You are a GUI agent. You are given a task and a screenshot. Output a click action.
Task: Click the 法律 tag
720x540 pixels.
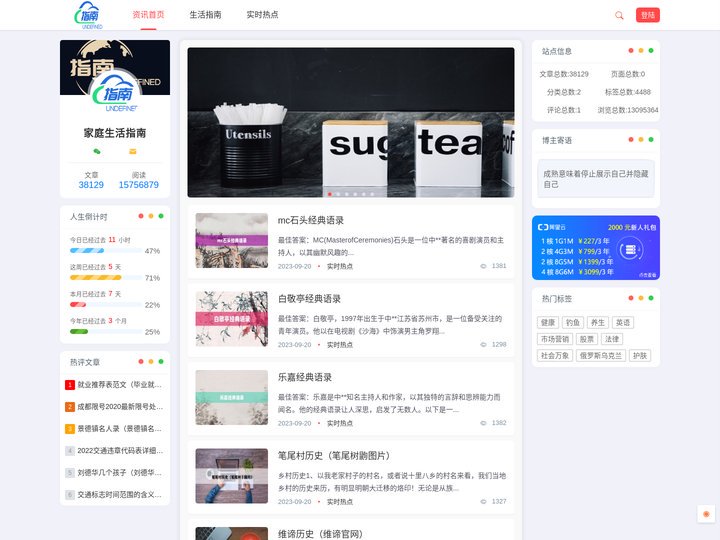tap(612, 339)
